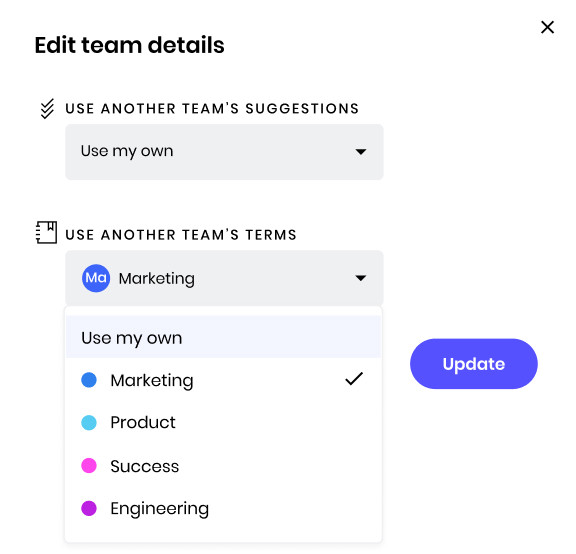Expand the suggestions dropdown arrow
The height and width of the screenshot is (554, 576).
361,152
